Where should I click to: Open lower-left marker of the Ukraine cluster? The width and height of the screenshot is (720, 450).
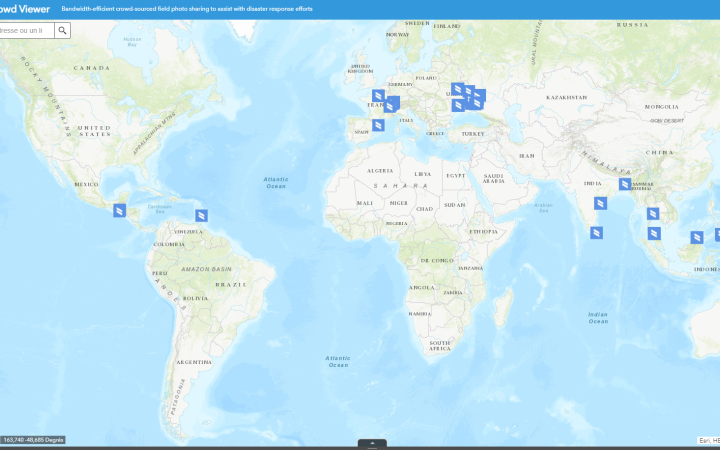(458, 106)
